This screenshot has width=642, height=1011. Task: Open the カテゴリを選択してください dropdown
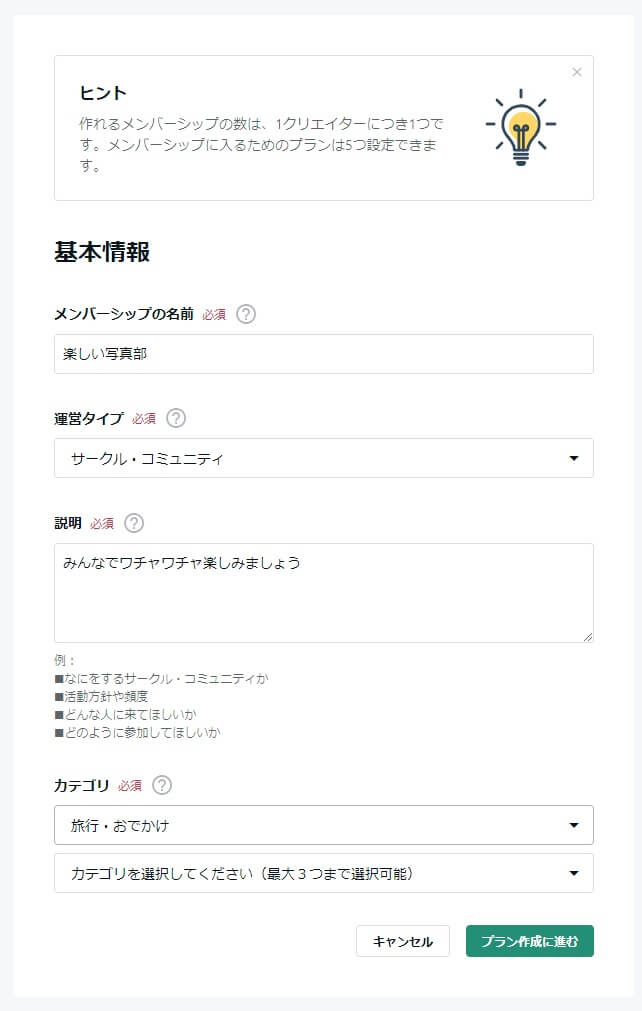pos(324,874)
